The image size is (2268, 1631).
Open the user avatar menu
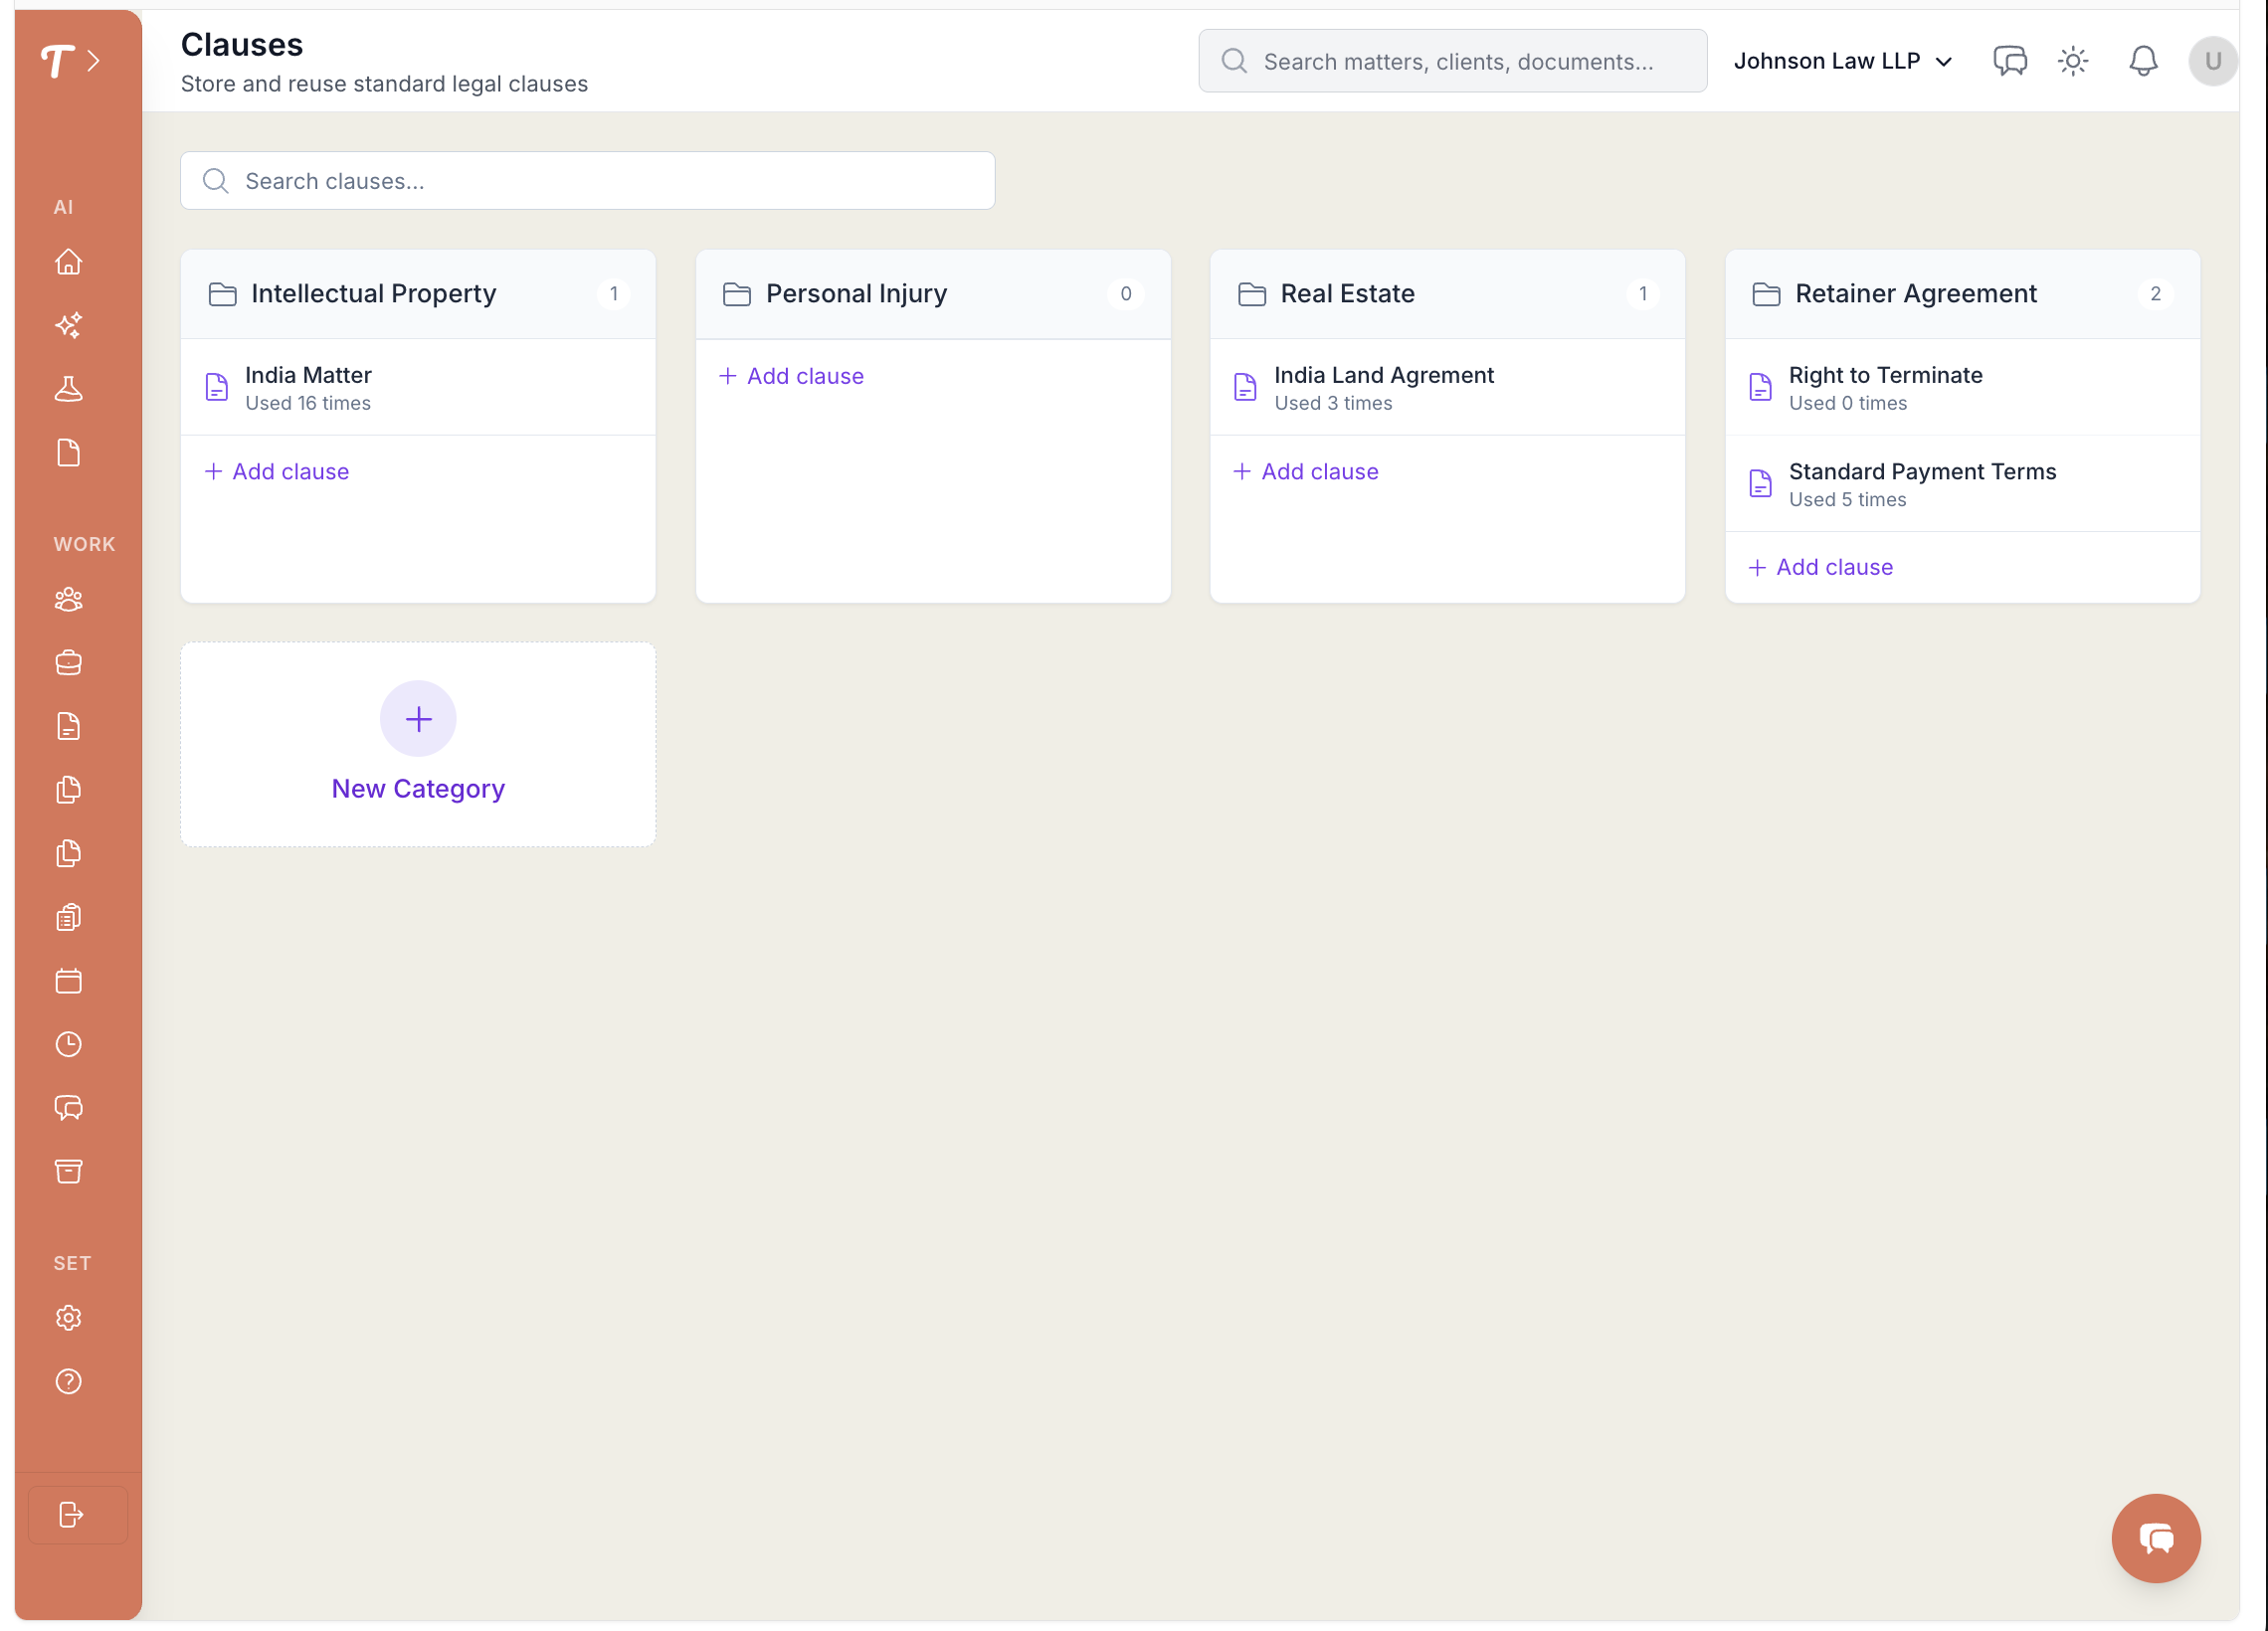[x=2212, y=61]
